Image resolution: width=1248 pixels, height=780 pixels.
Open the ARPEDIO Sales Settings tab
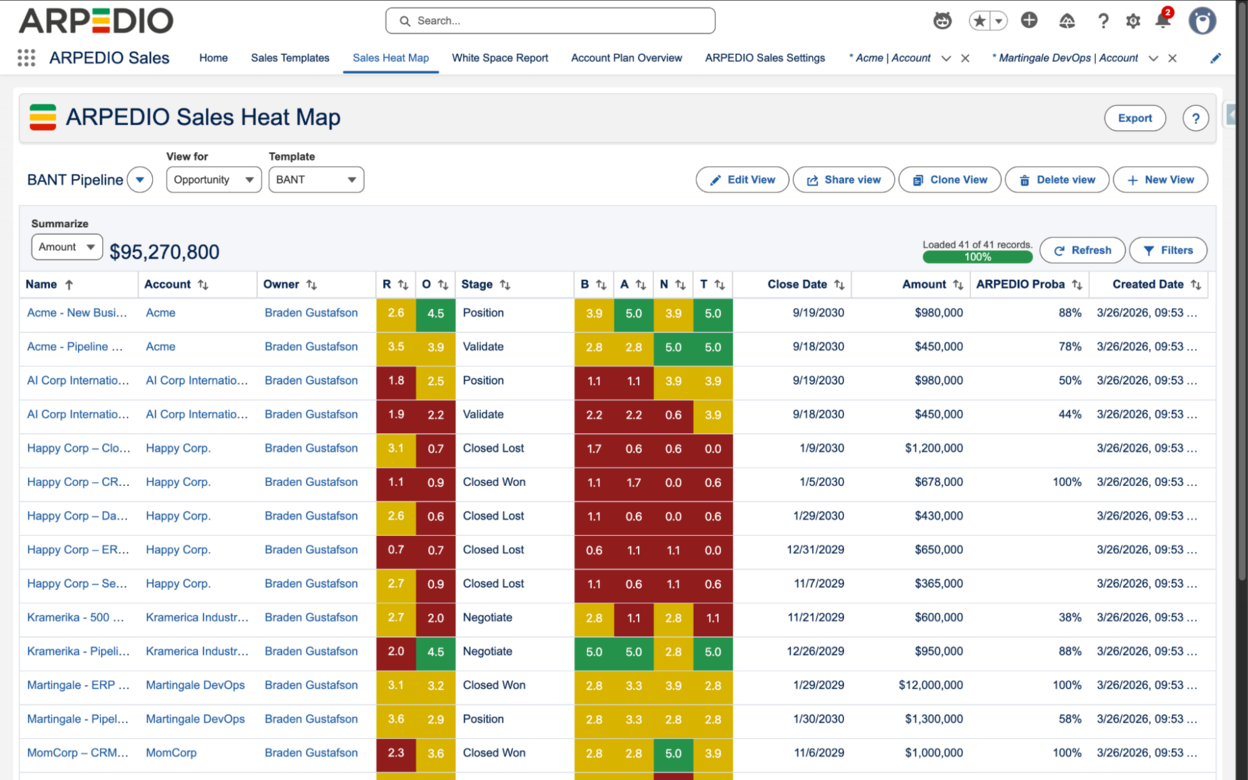pyautogui.click(x=765, y=58)
